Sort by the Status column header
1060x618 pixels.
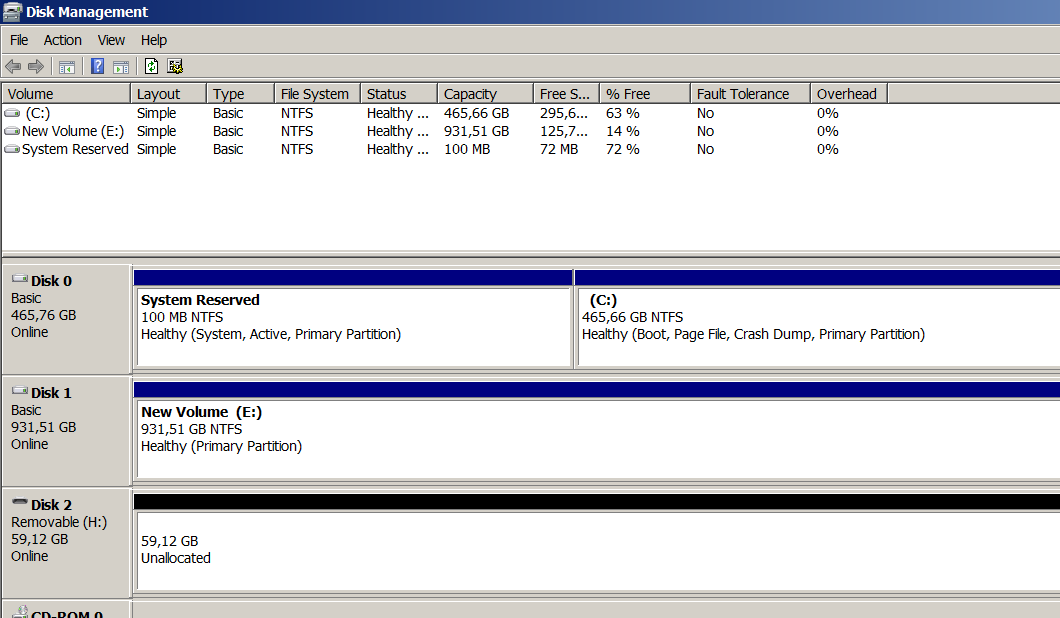[399, 94]
